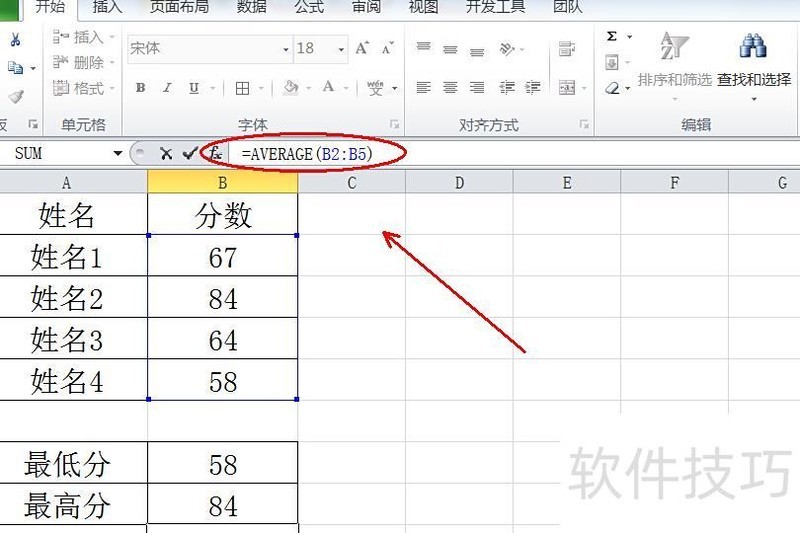This screenshot has width=800, height=533.
Task: Open the 视图 View tab
Action: coord(423,6)
